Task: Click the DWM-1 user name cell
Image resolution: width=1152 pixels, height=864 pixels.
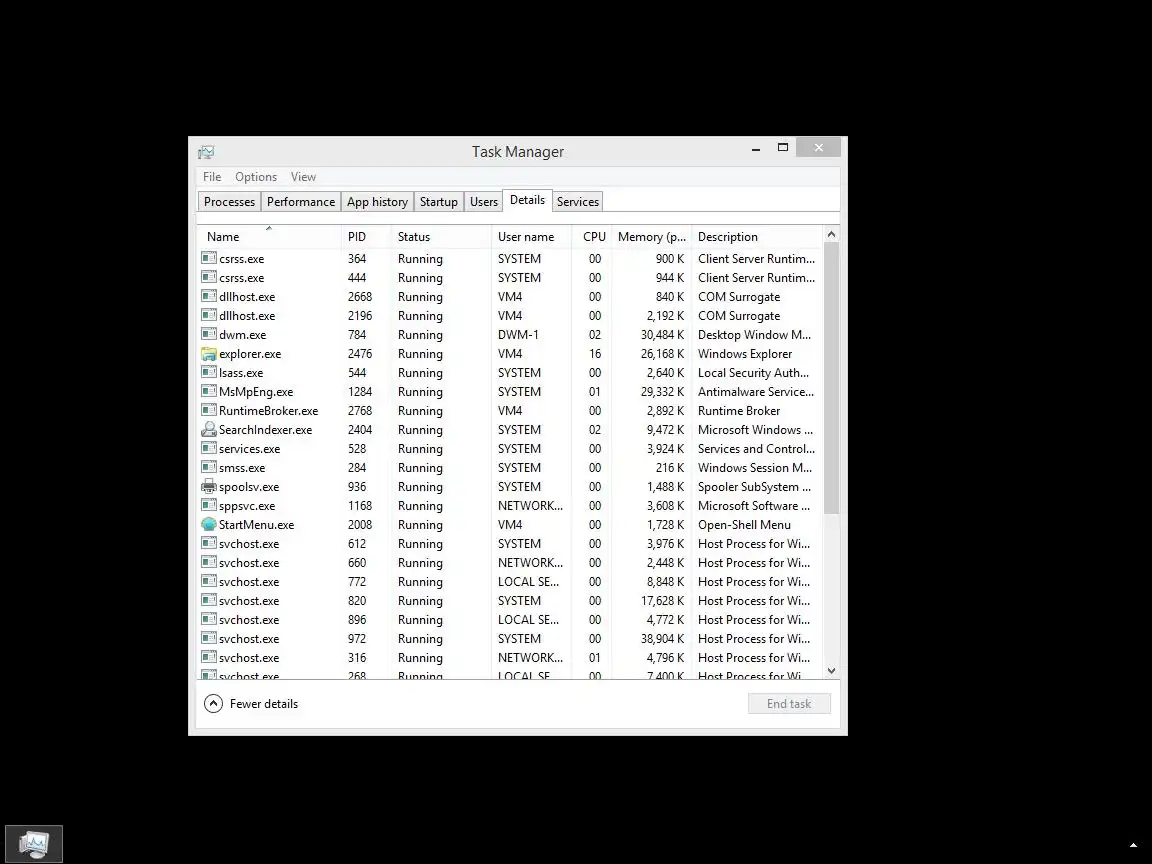Action: point(518,335)
